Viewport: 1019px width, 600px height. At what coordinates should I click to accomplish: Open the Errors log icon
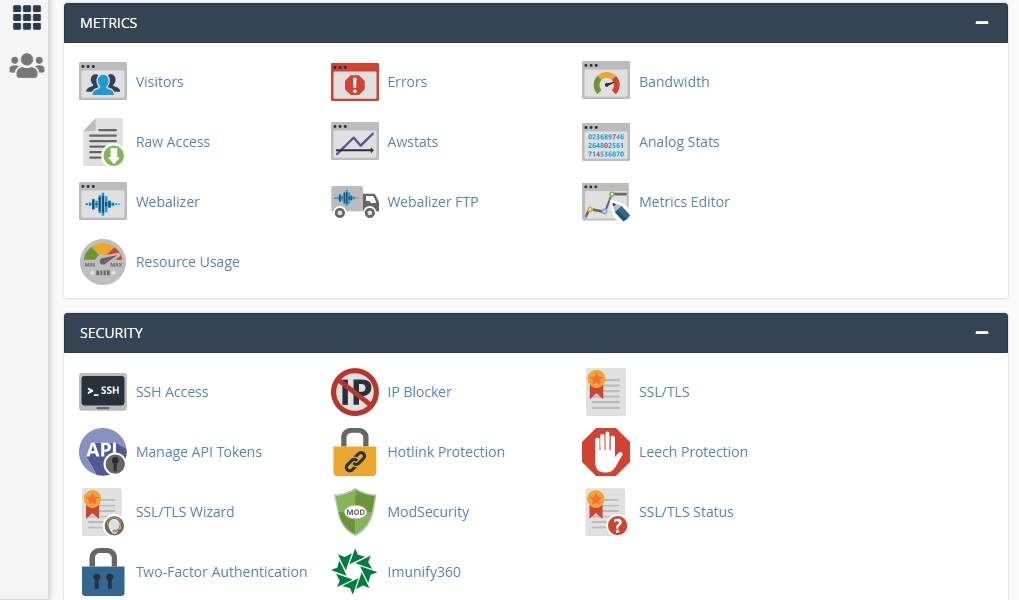pyautogui.click(x=355, y=82)
